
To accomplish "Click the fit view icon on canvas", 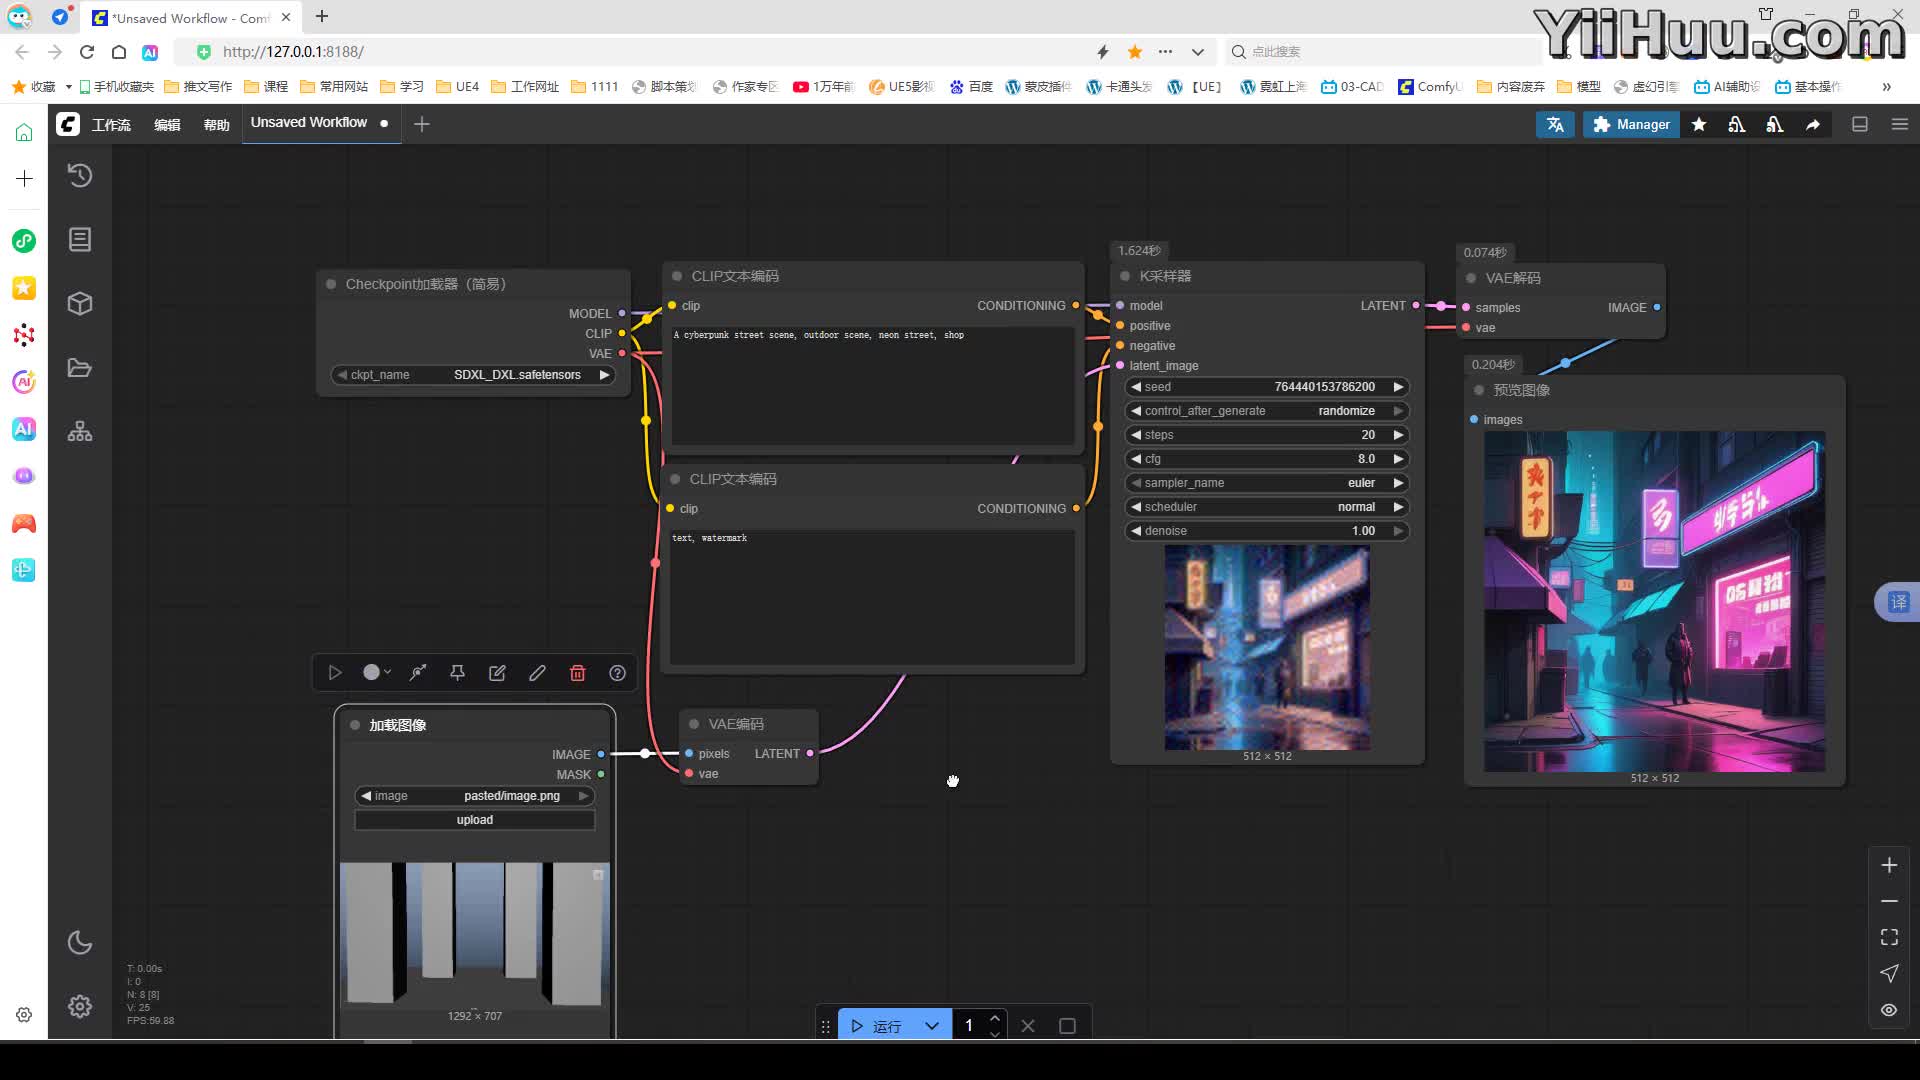I will (1889, 937).
